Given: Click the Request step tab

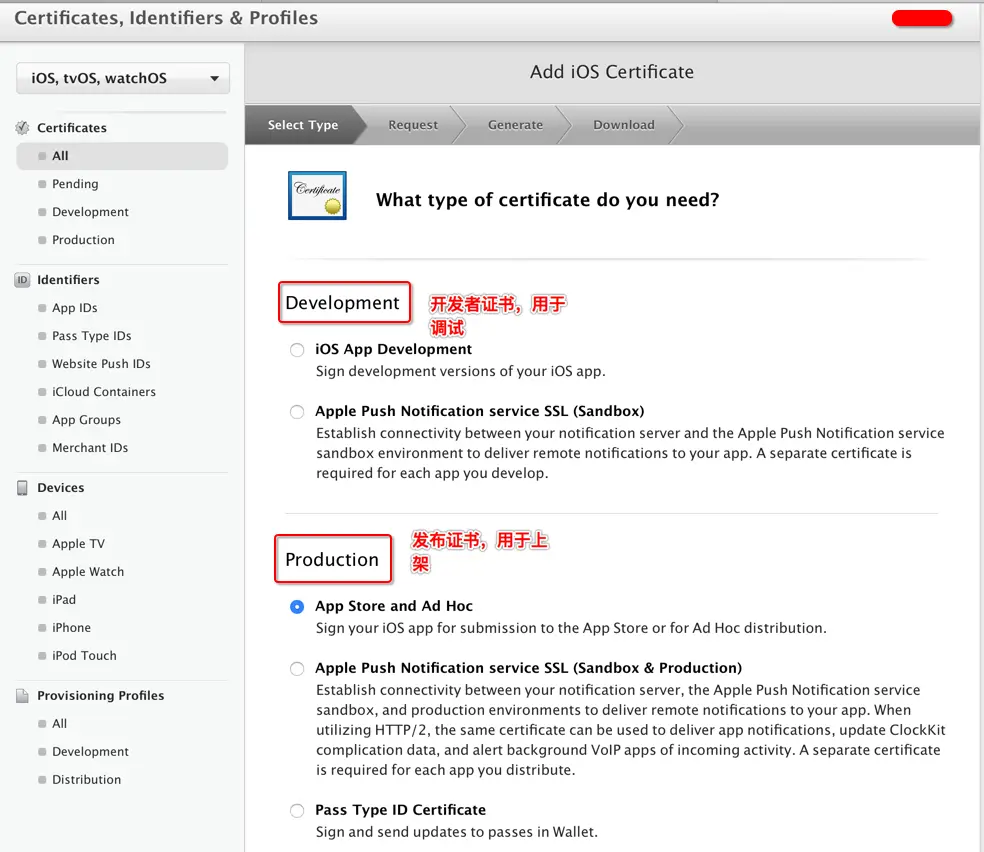Looking at the screenshot, I should (413, 125).
